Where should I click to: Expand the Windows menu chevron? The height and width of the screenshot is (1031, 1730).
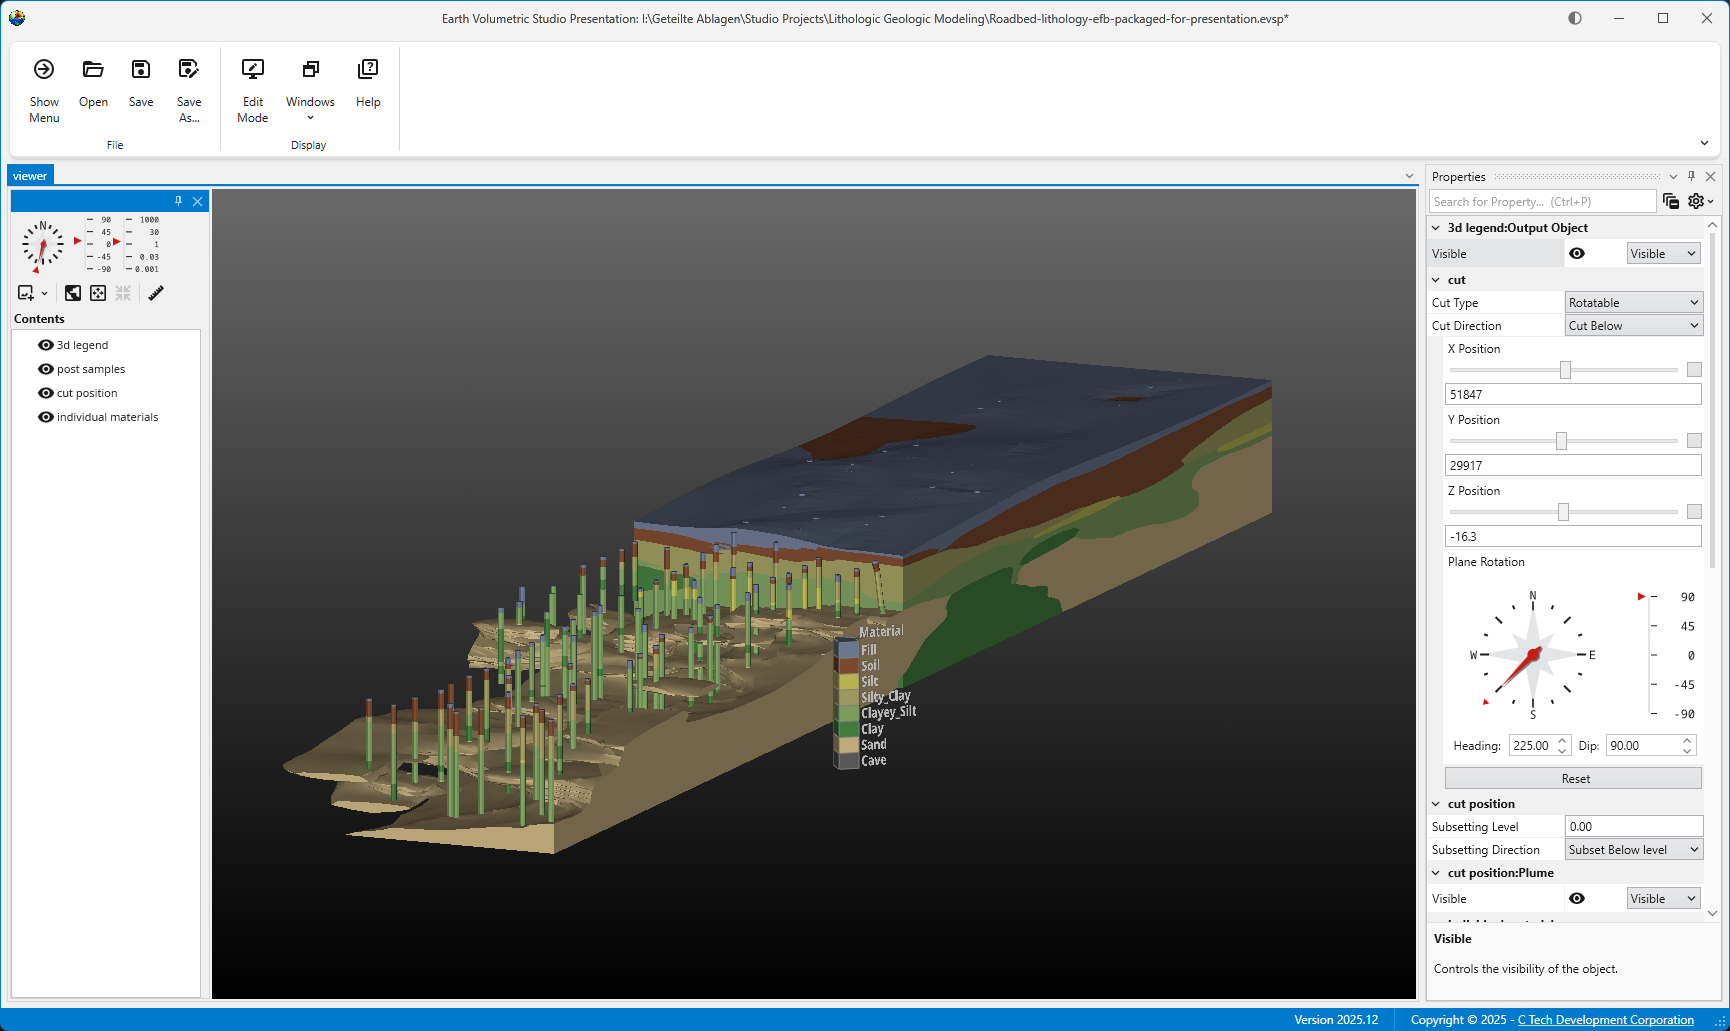click(x=310, y=117)
